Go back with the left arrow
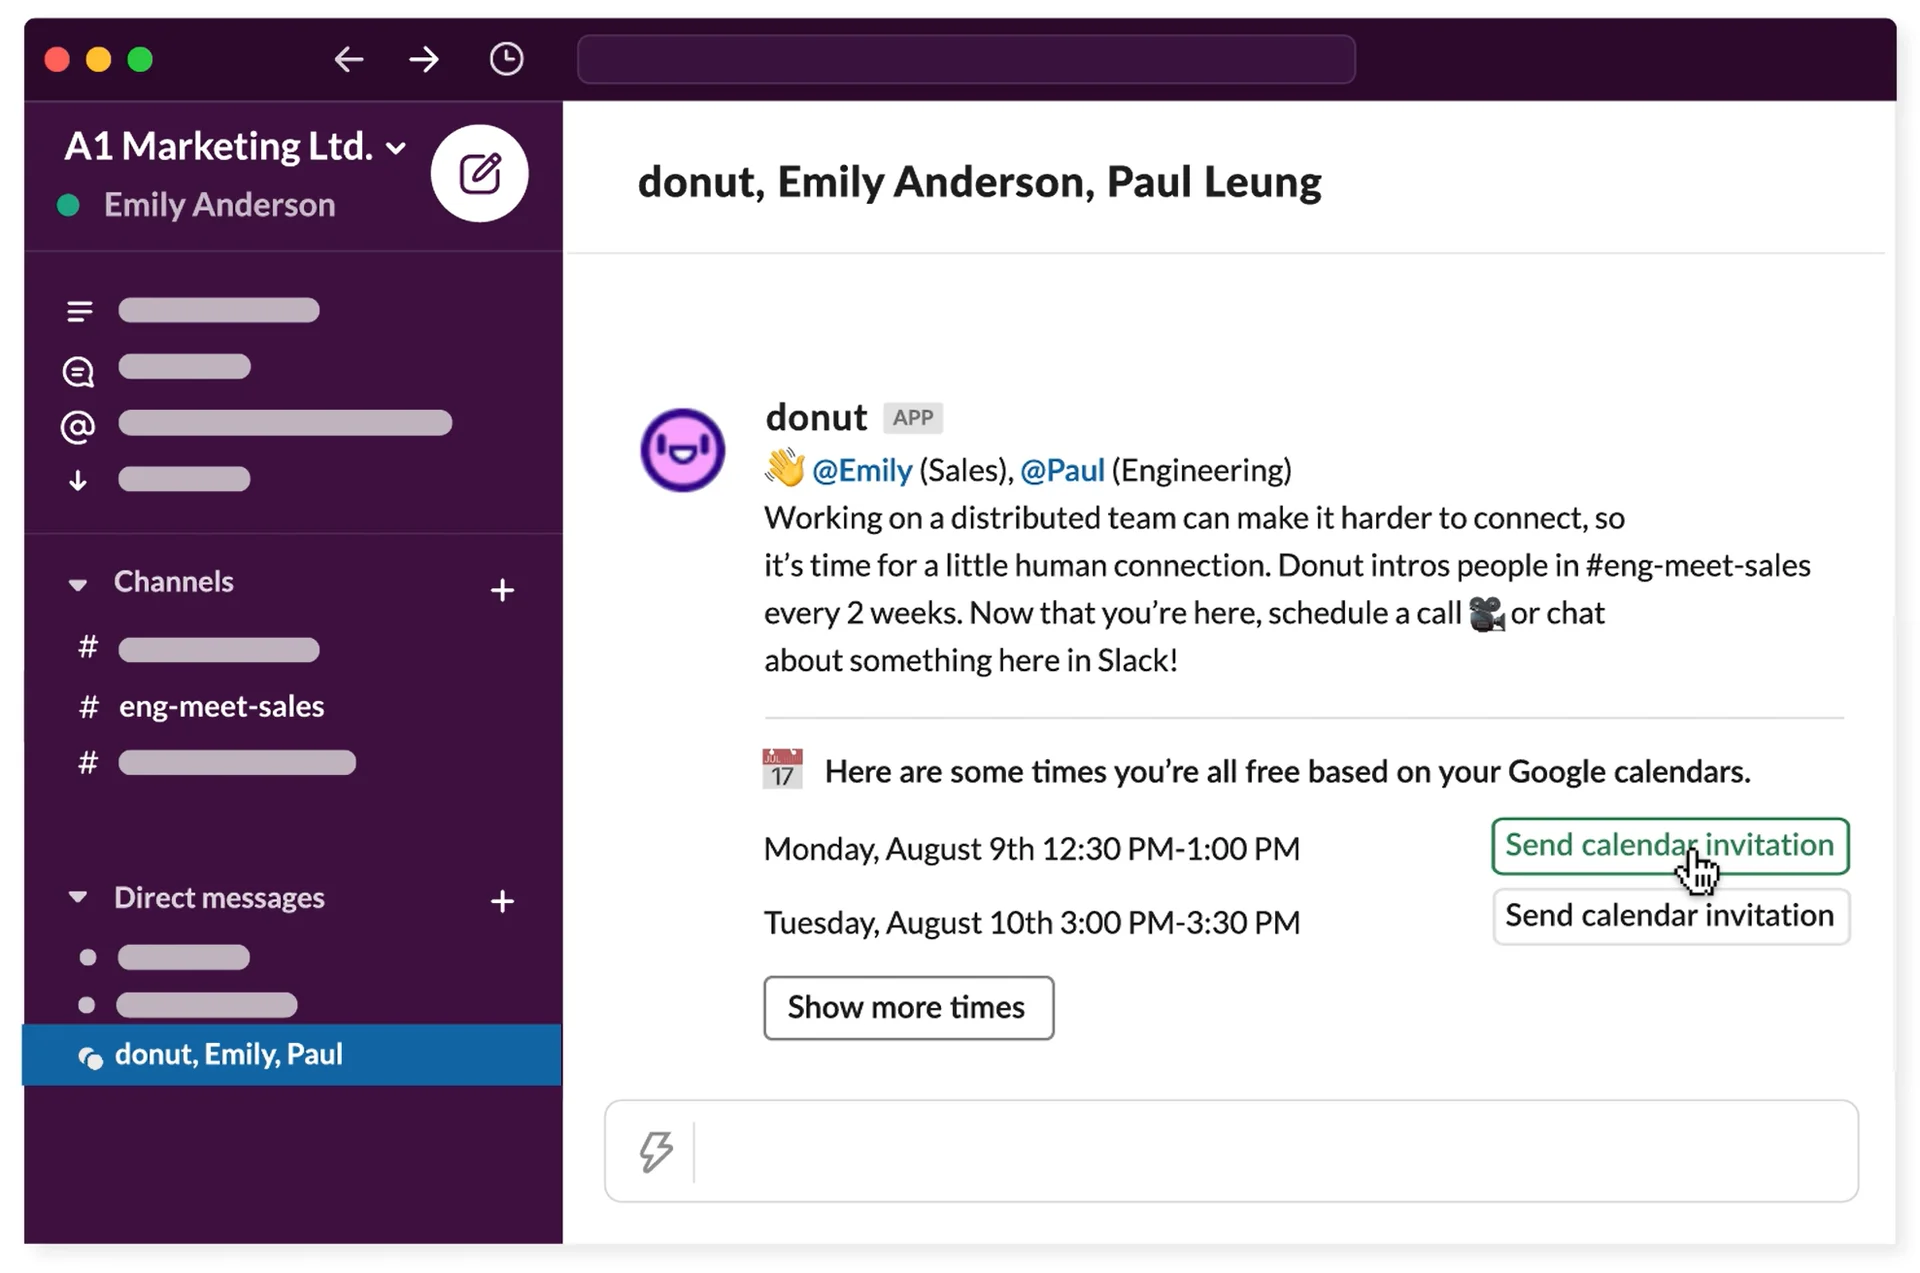 coord(348,59)
